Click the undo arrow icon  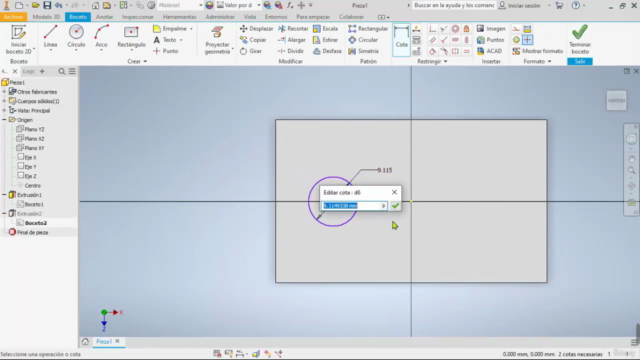click(x=58, y=5)
